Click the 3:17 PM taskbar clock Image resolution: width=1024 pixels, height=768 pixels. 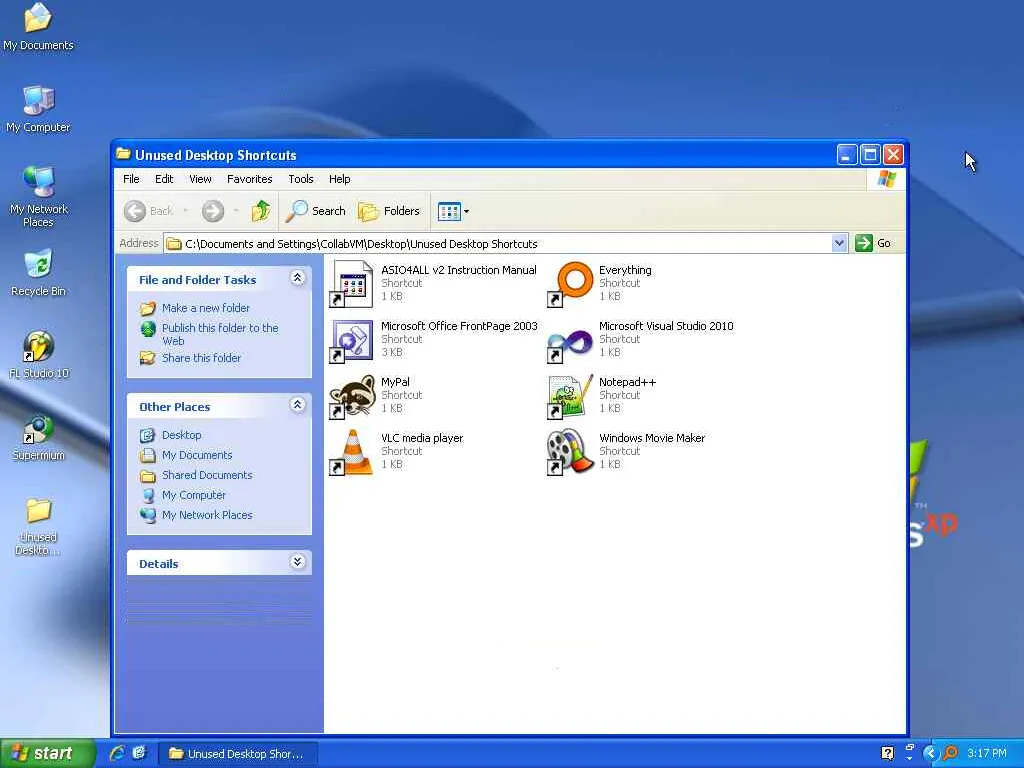987,754
